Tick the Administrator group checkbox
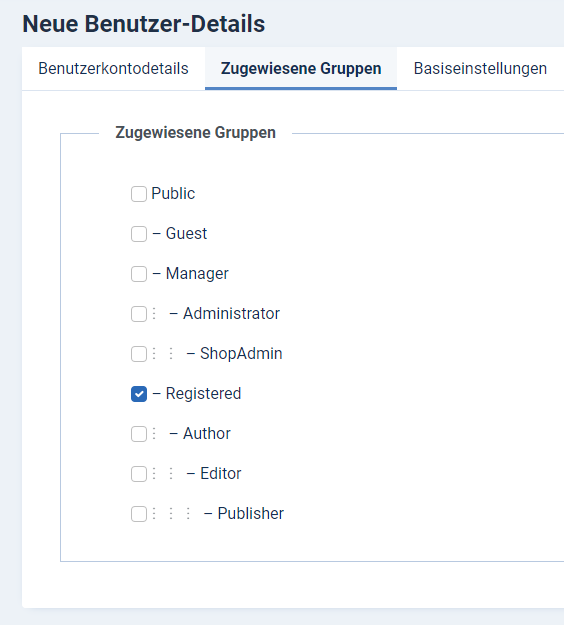The image size is (564, 625). click(139, 314)
